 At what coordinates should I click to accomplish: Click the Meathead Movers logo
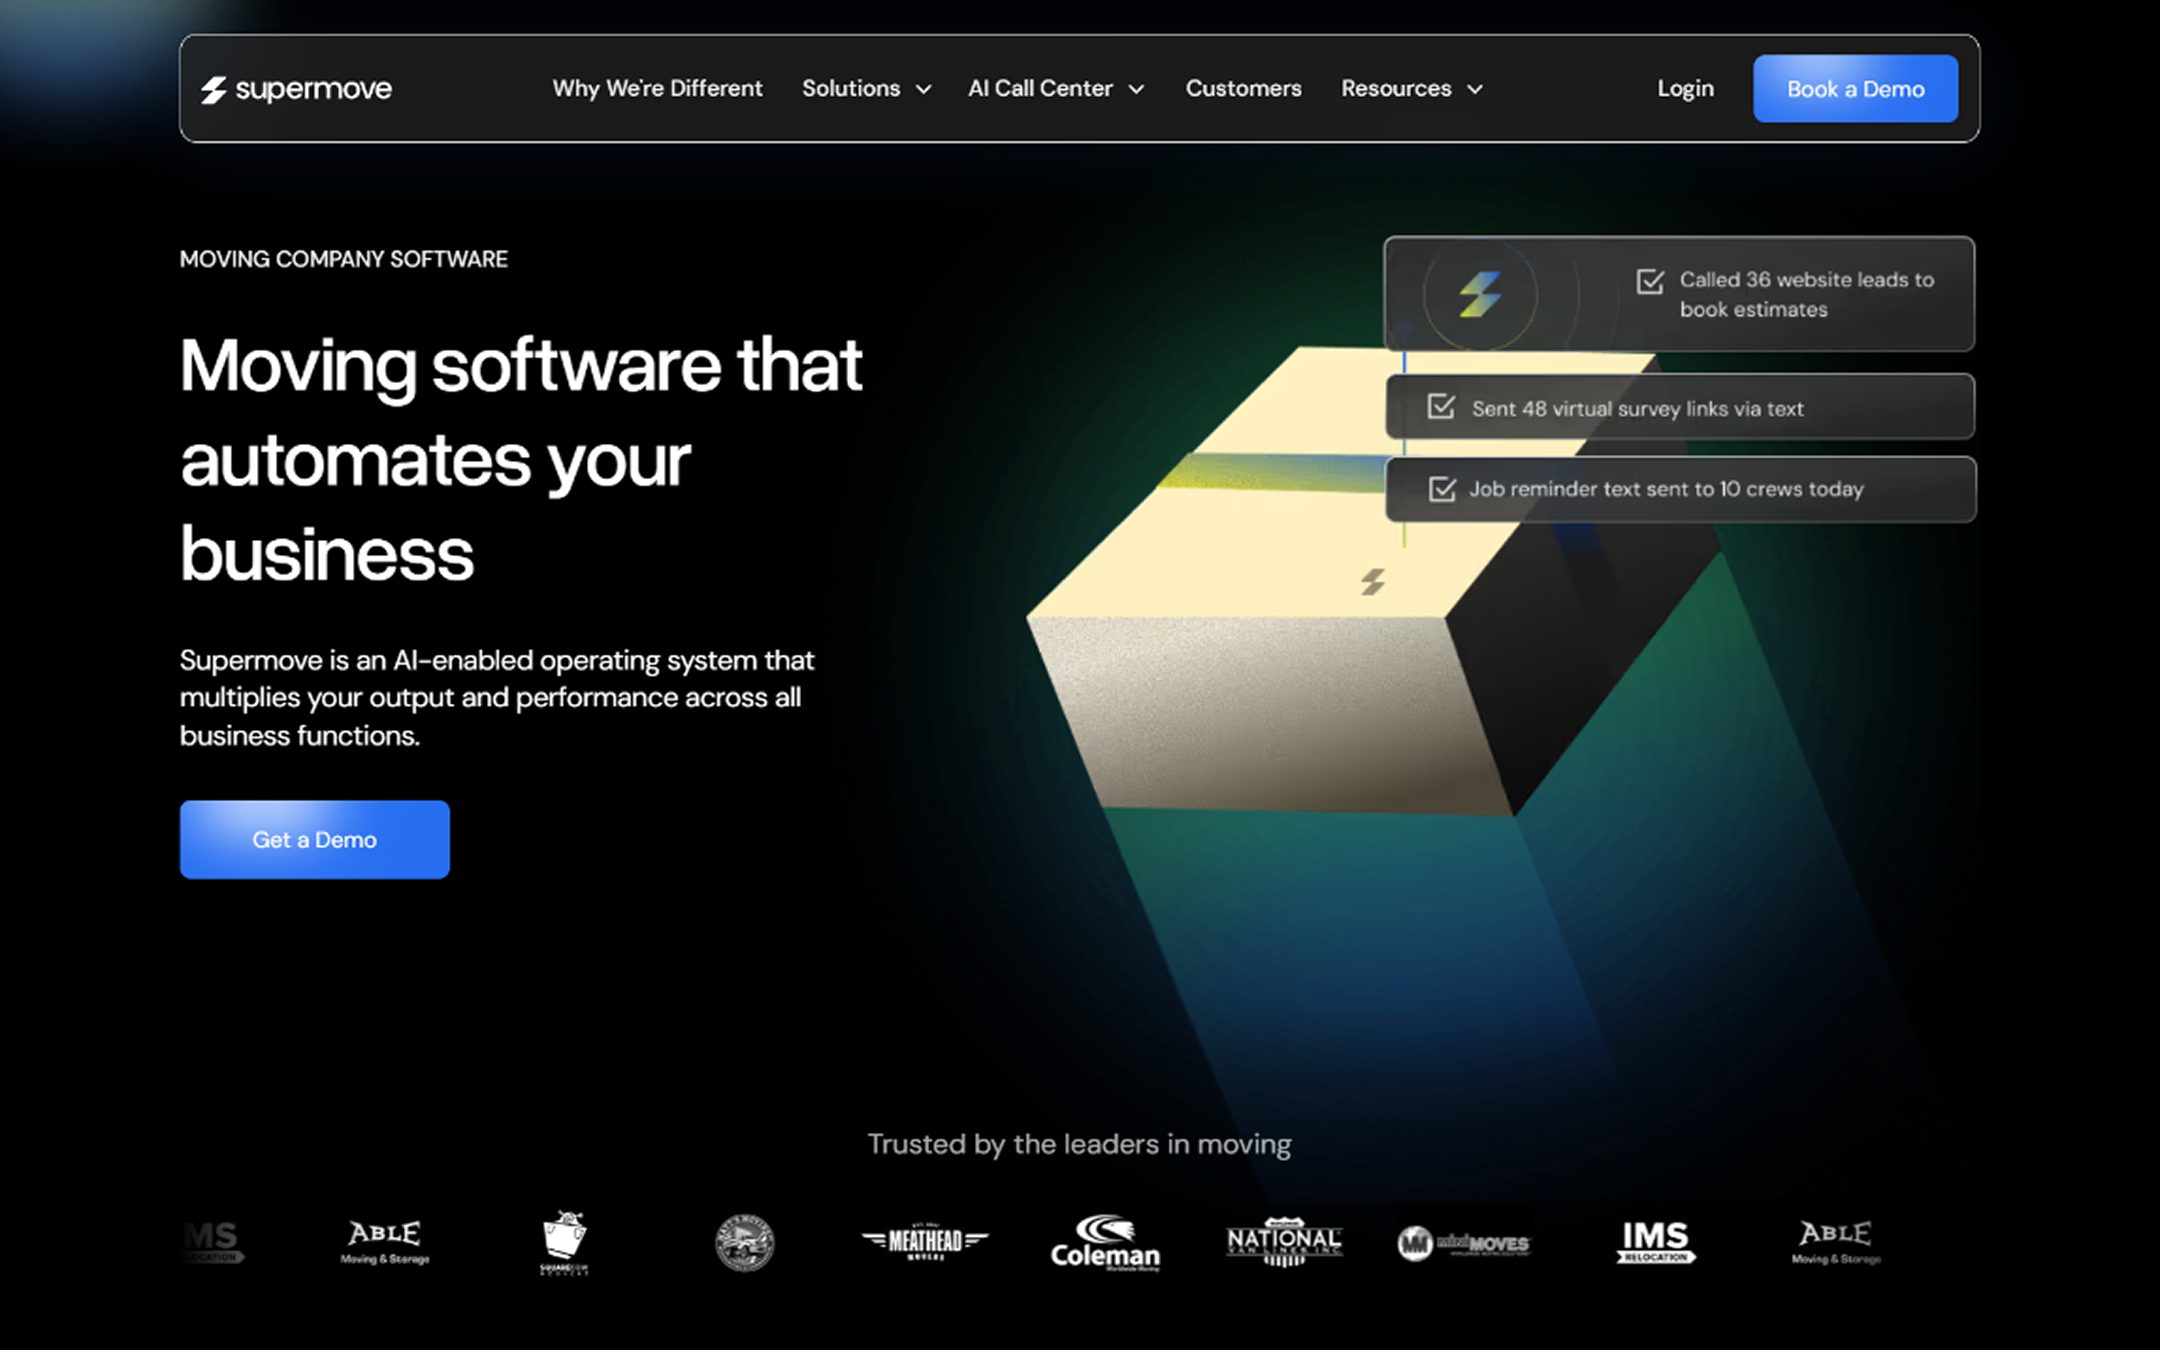click(925, 1241)
